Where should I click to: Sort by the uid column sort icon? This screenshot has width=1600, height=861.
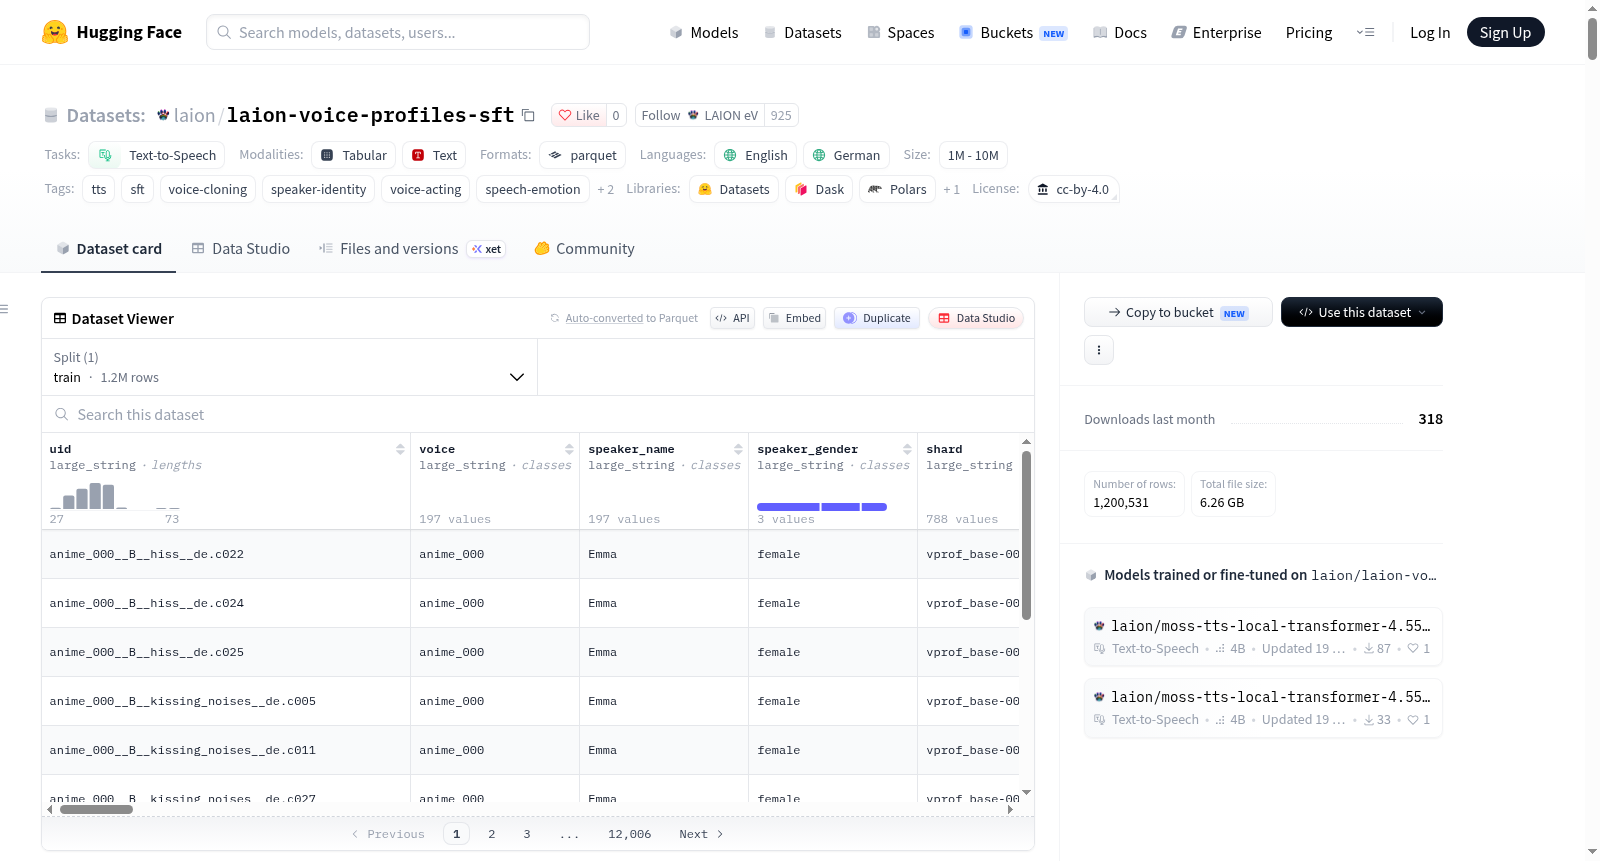point(400,449)
